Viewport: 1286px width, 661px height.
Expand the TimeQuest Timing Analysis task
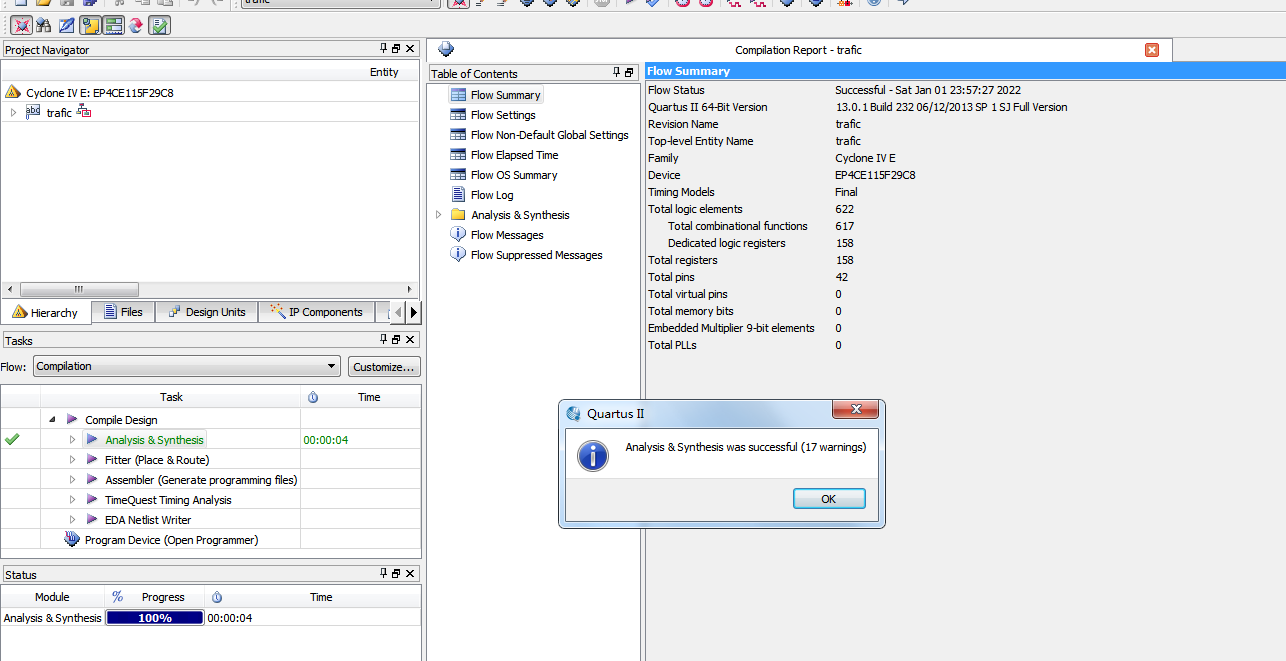[72, 500]
